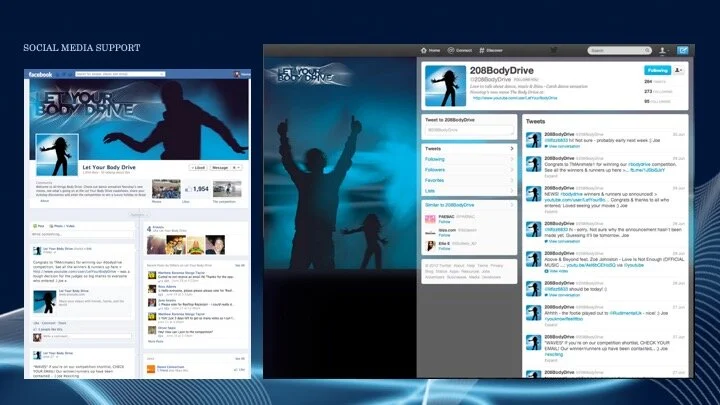Open Twitter Home tab in top navigation
Viewport: 720px width, 405px height.
click(x=430, y=51)
